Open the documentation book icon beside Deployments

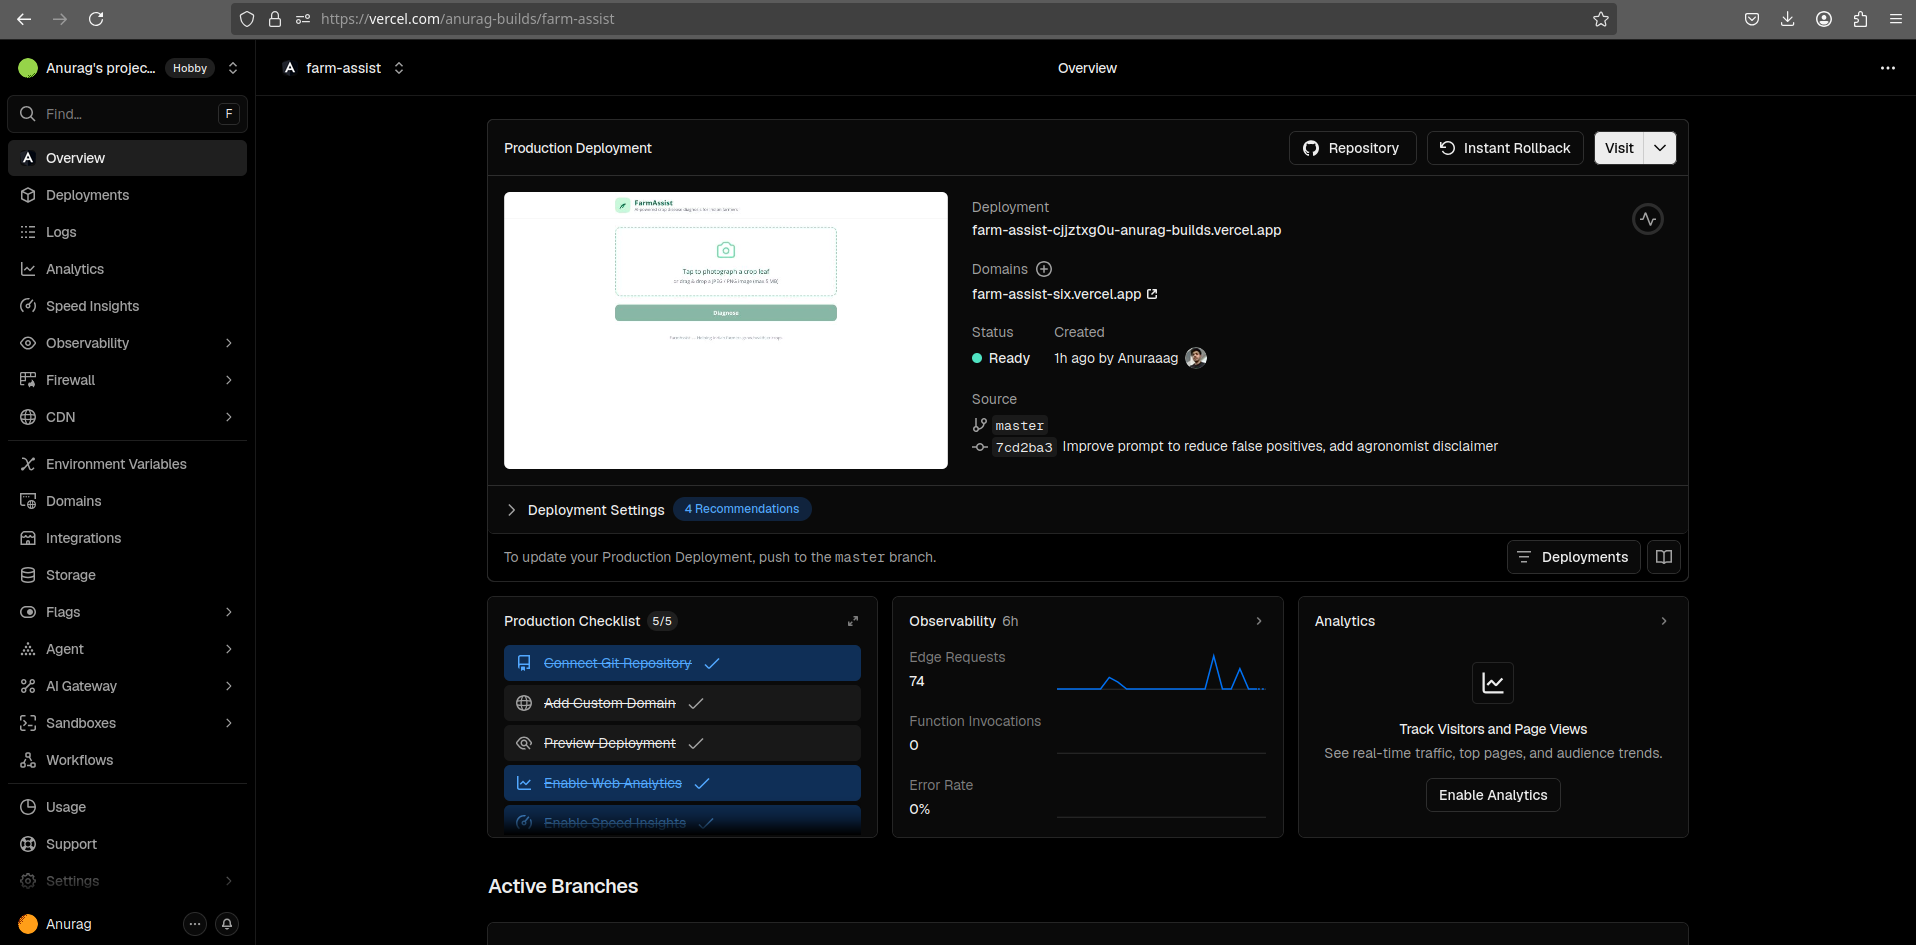tap(1664, 557)
